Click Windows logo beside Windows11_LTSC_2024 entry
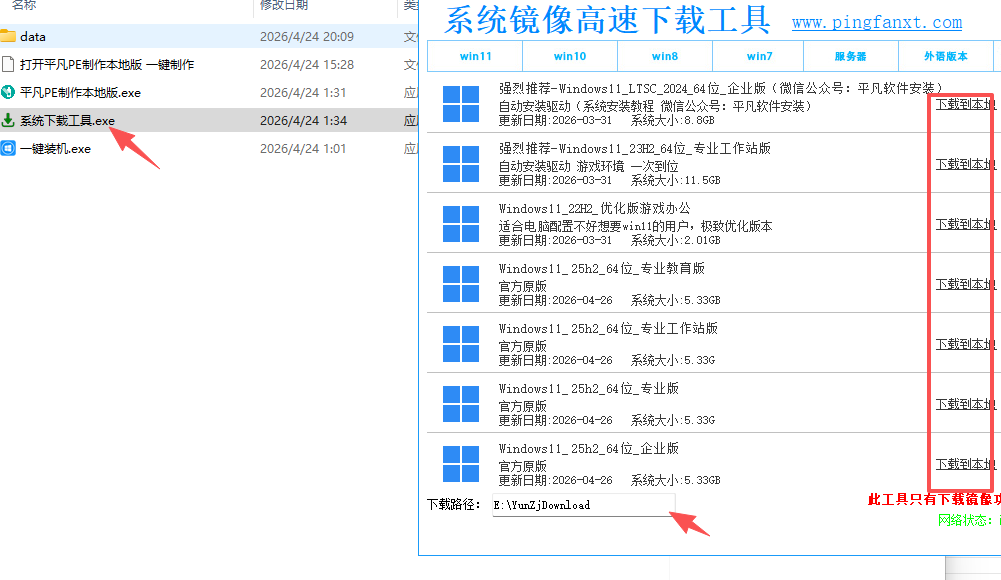 click(461, 104)
